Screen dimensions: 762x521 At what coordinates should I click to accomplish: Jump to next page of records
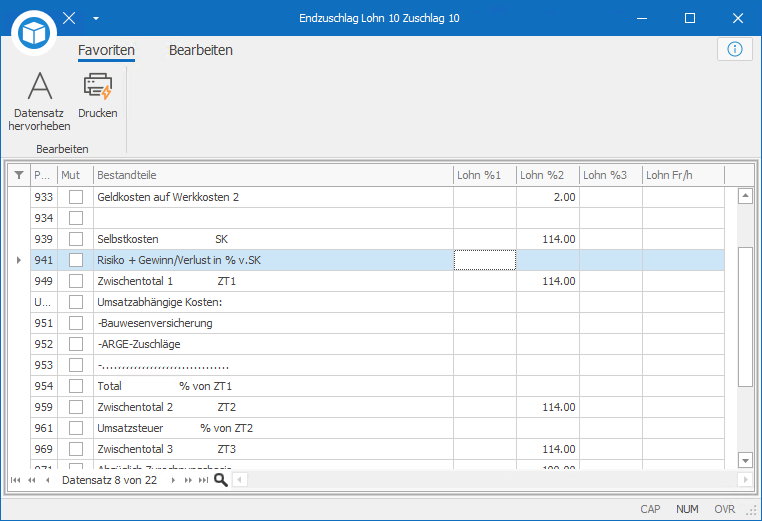(x=188, y=480)
